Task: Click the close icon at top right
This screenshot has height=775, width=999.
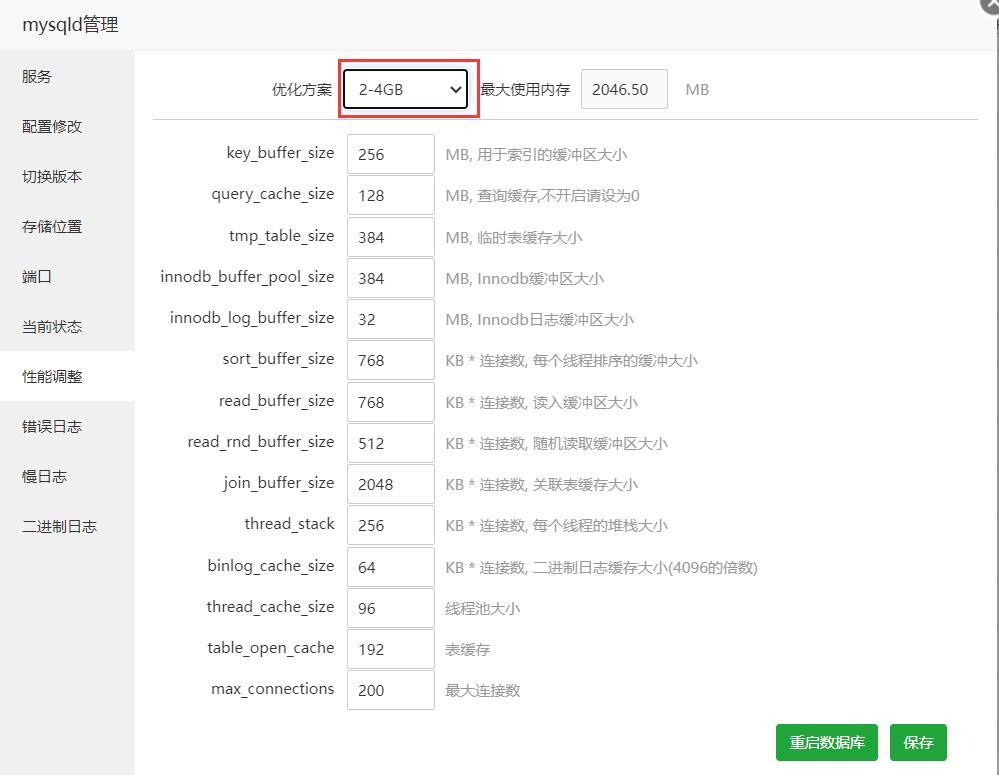Action: point(990,8)
